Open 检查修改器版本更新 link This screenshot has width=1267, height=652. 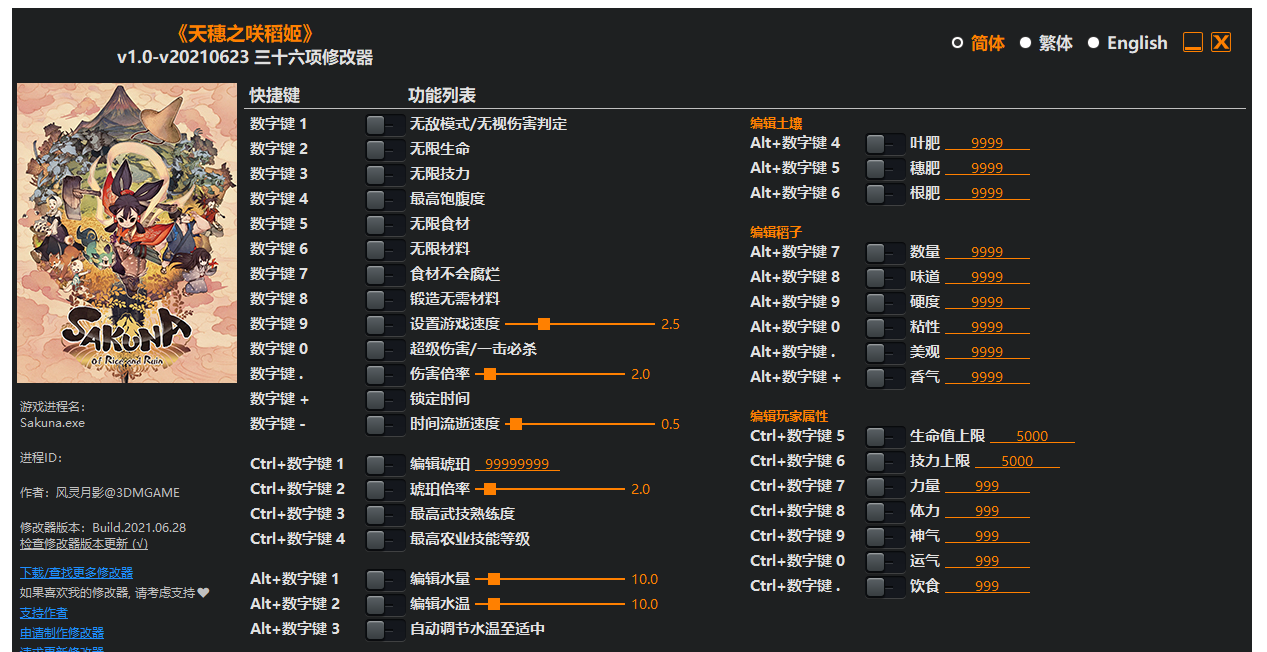coord(84,544)
